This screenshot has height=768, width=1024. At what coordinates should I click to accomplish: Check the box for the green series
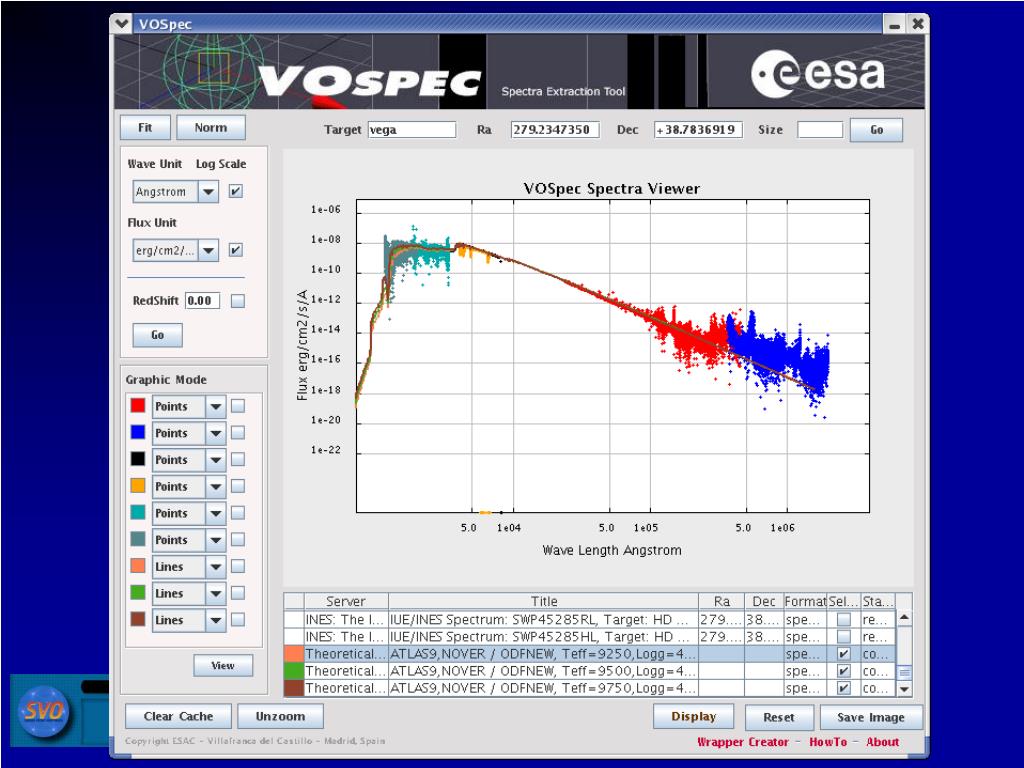pyautogui.click(x=238, y=593)
